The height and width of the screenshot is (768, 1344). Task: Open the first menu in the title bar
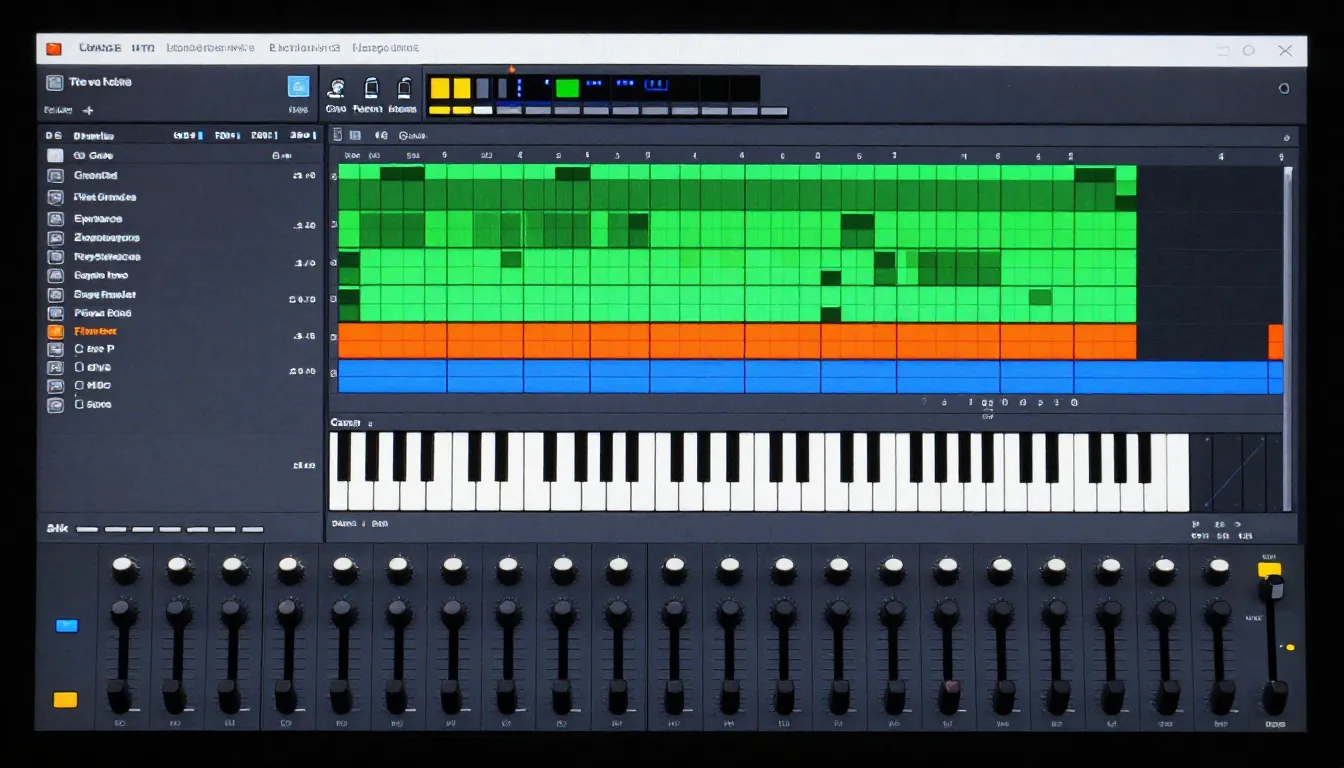(x=100, y=48)
